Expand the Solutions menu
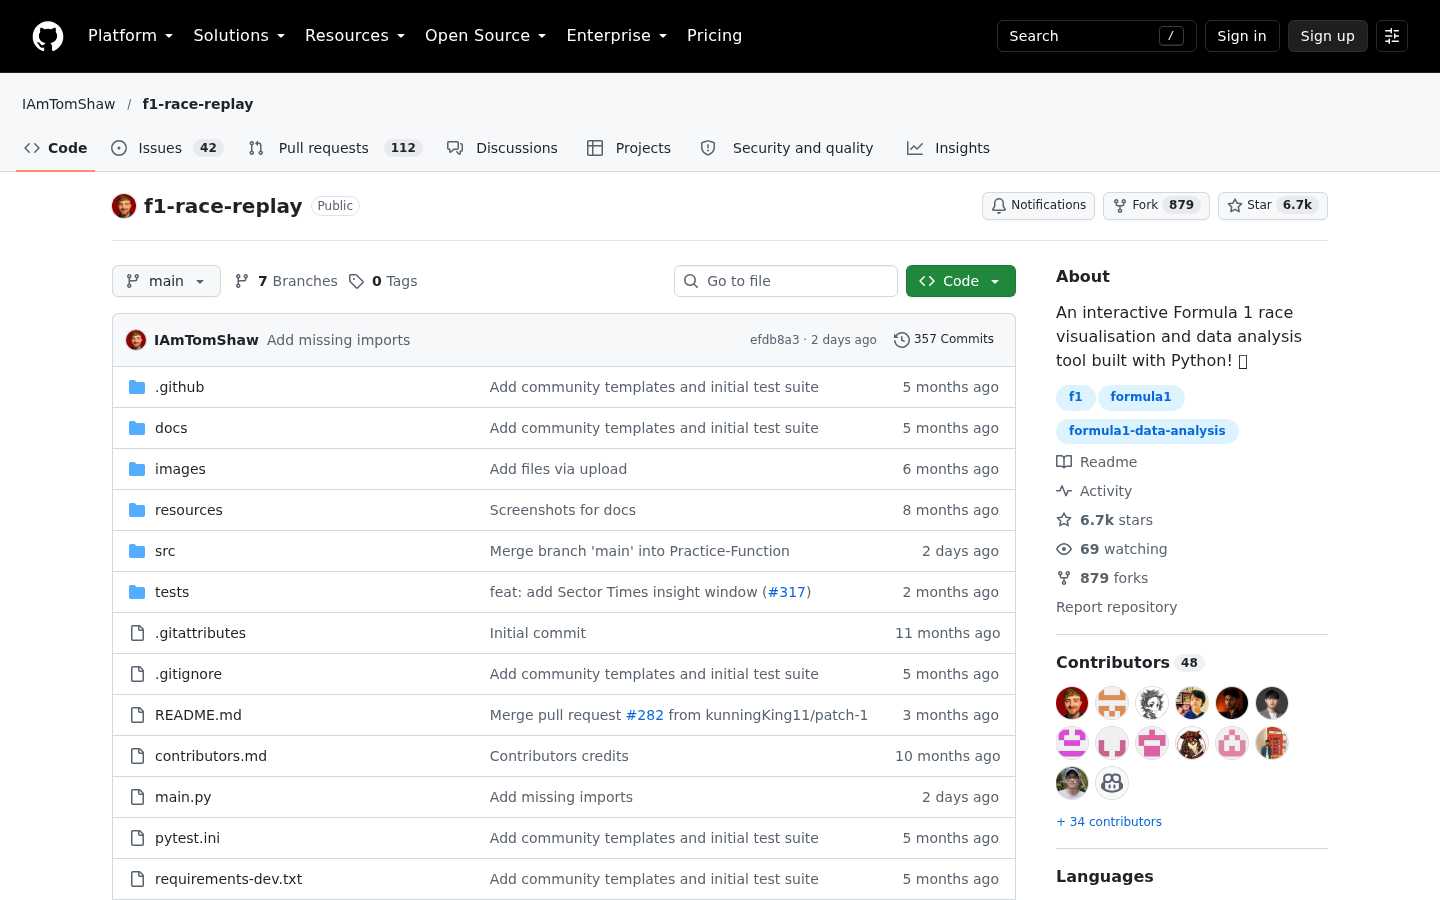 coord(239,36)
